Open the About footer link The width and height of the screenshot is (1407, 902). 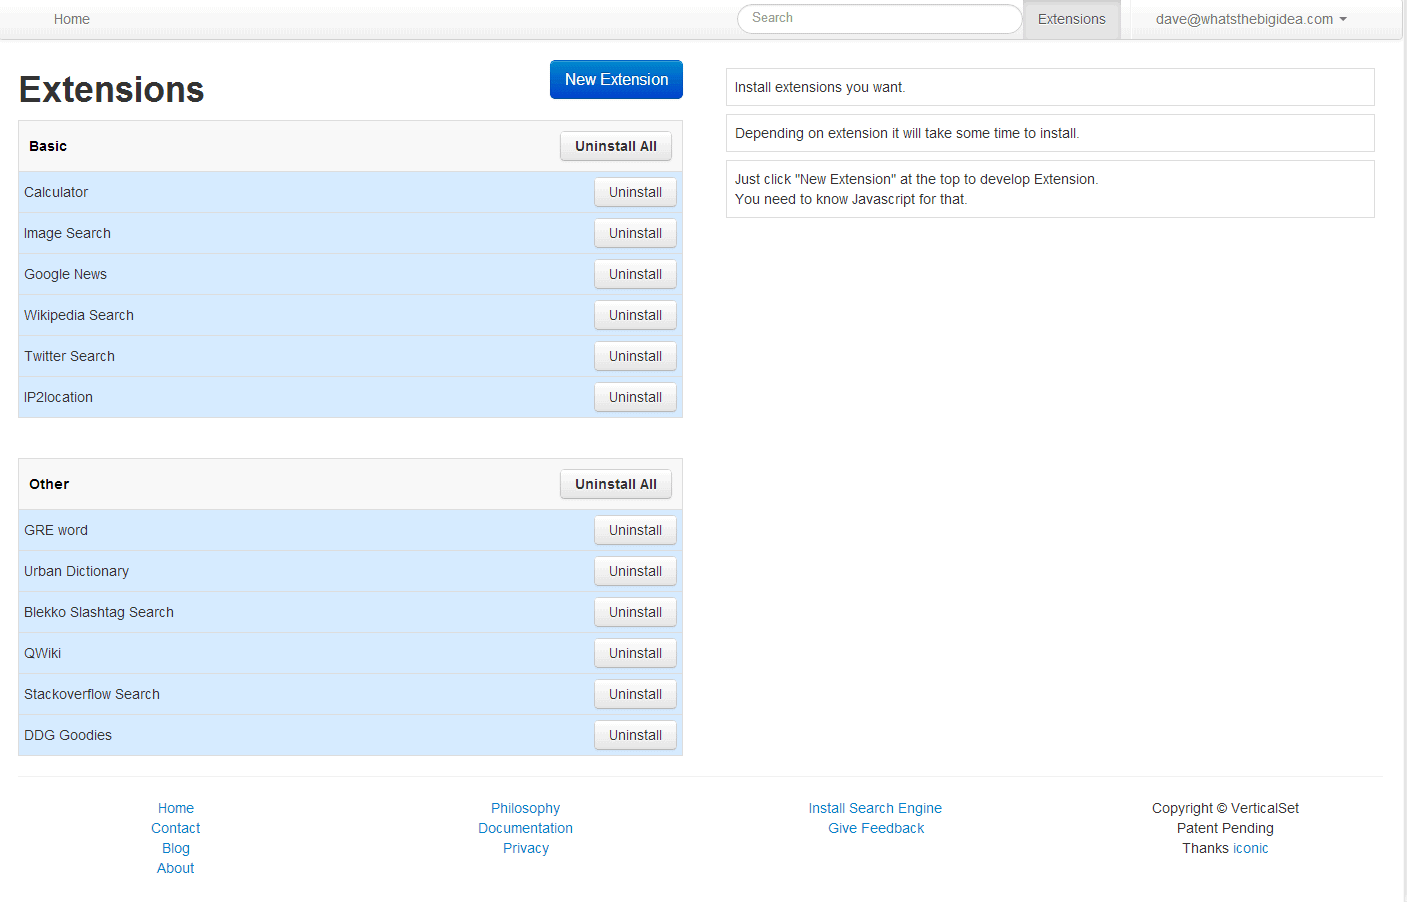coord(176,868)
